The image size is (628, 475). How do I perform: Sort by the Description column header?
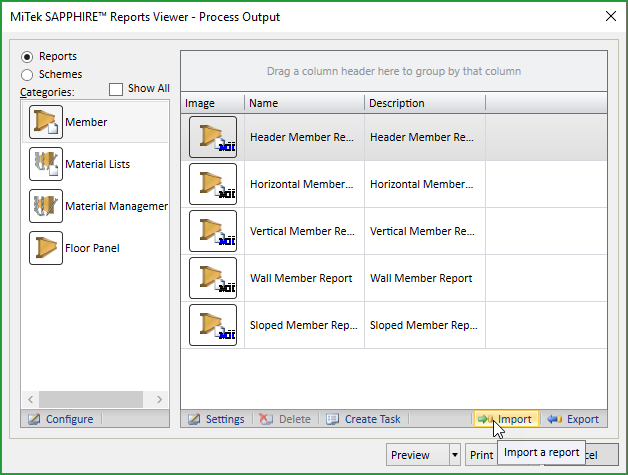[425, 103]
